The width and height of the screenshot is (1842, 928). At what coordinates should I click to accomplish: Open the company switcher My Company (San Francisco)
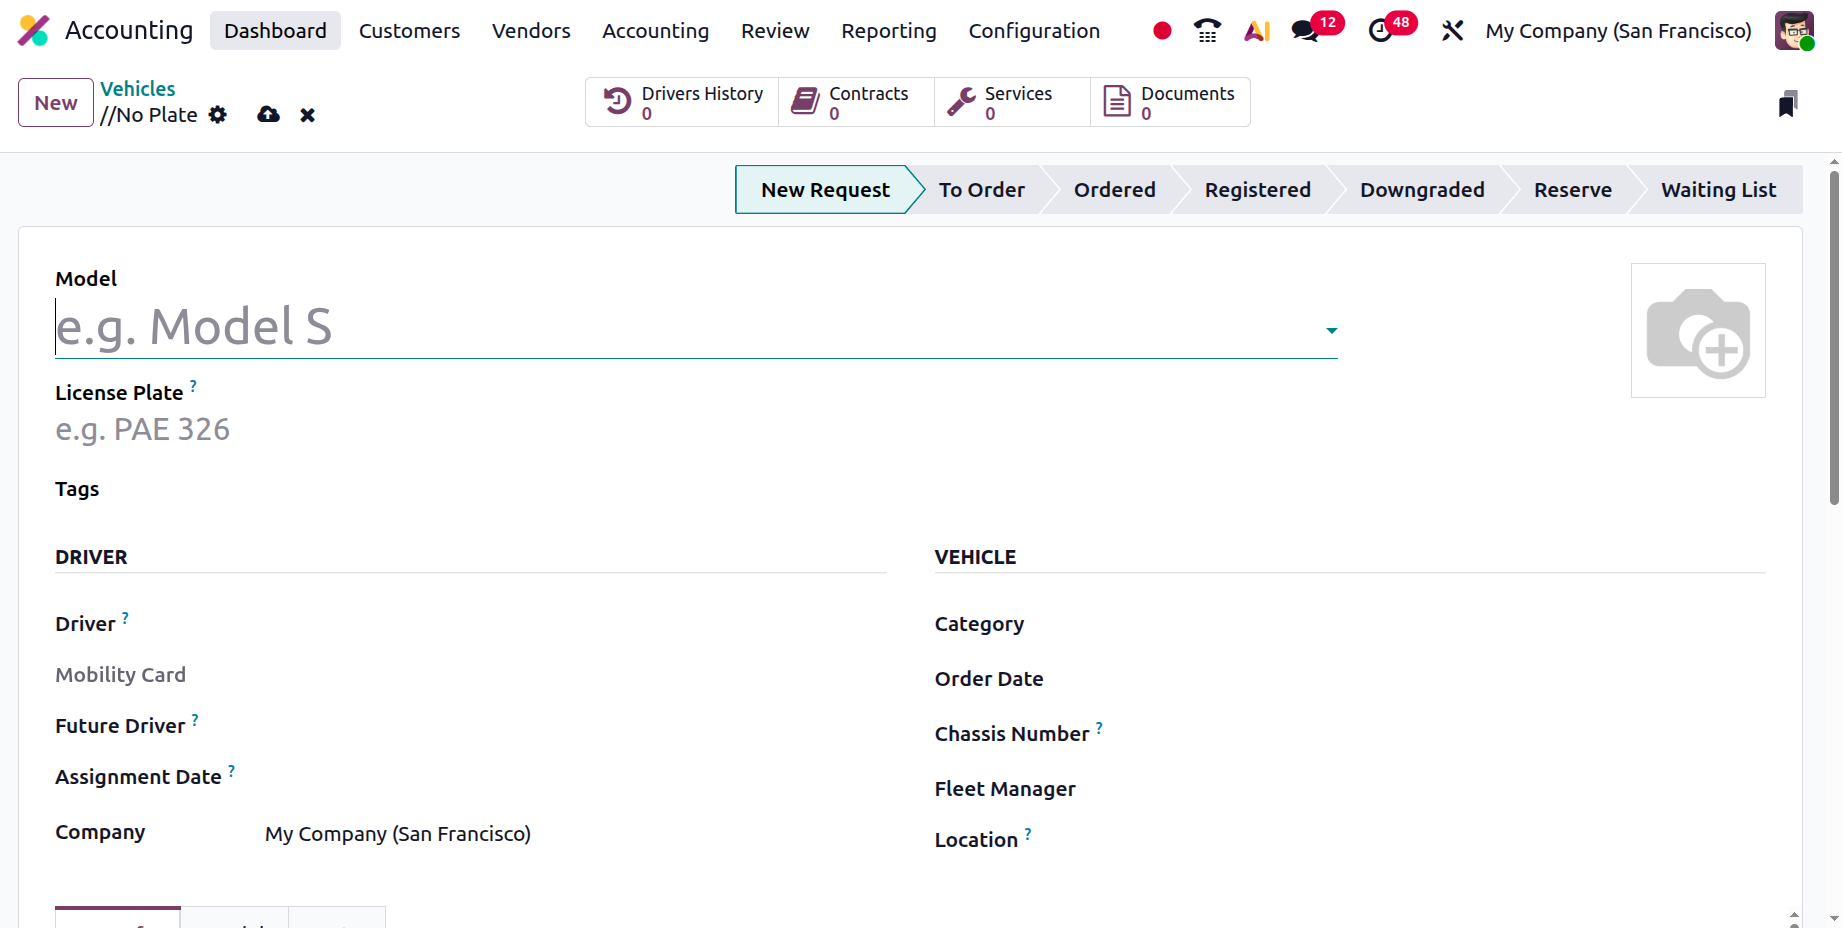point(1618,31)
